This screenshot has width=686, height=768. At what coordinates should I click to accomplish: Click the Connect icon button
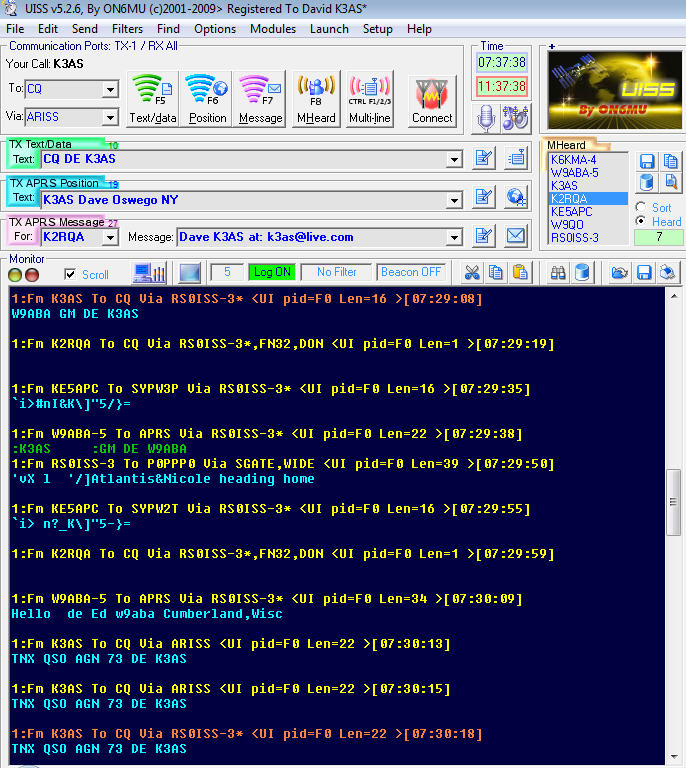[432, 101]
